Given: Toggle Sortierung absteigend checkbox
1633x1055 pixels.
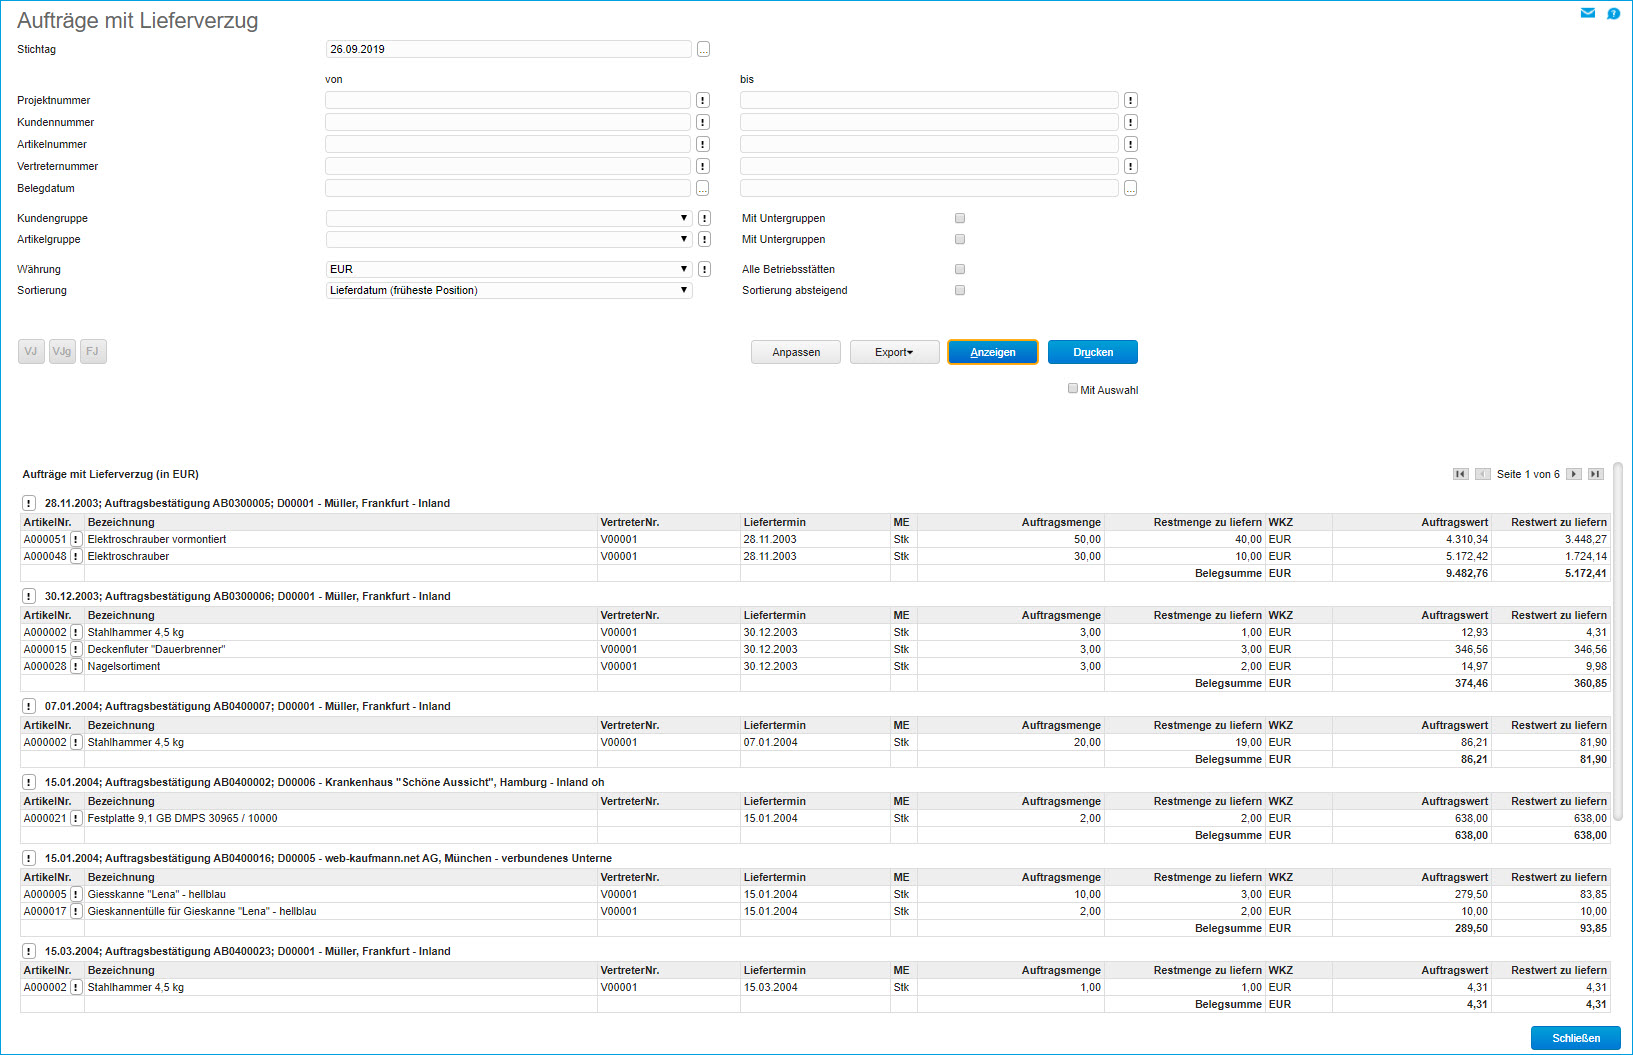Looking at the screenshot, I should pyautogui.click(x=960, y=290).
